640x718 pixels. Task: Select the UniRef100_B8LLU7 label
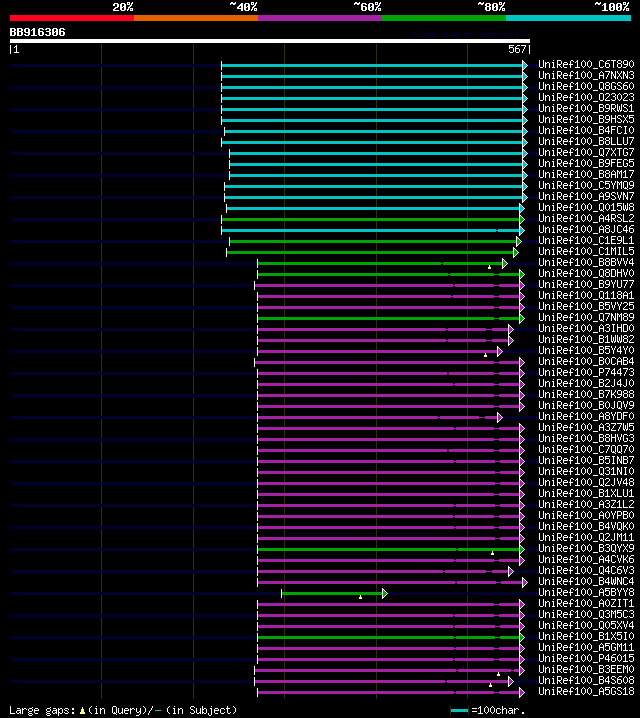pos(586,141)
